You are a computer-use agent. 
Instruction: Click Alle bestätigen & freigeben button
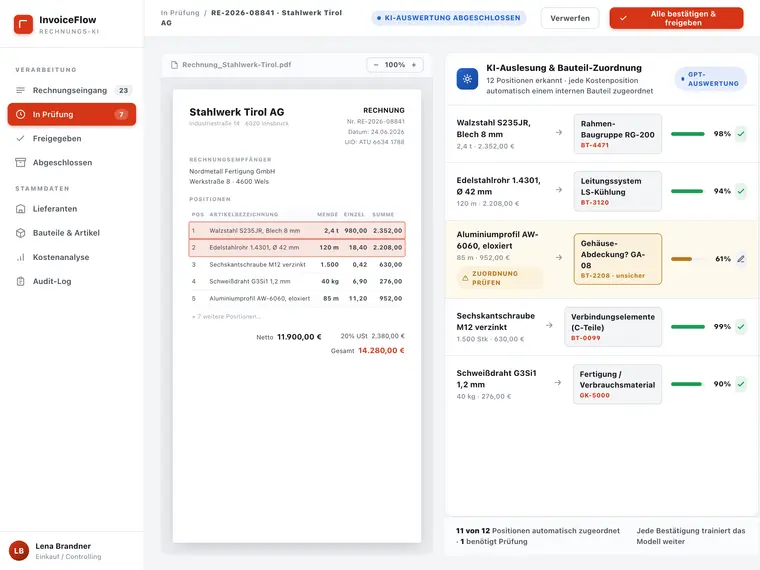pos(676,18)
